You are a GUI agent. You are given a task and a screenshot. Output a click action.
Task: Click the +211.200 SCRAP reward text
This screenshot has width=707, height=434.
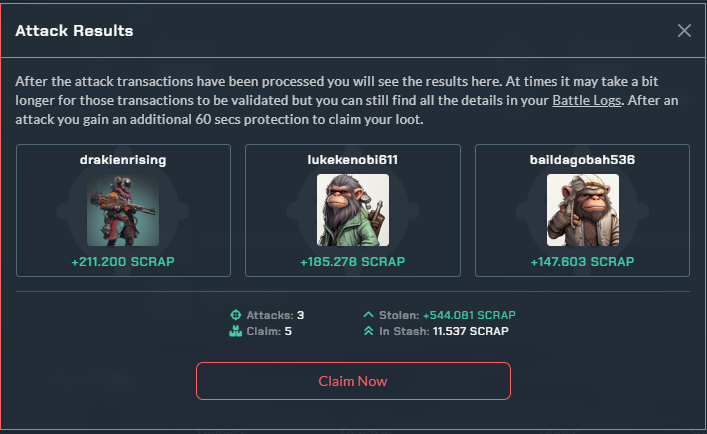point(123,261)
